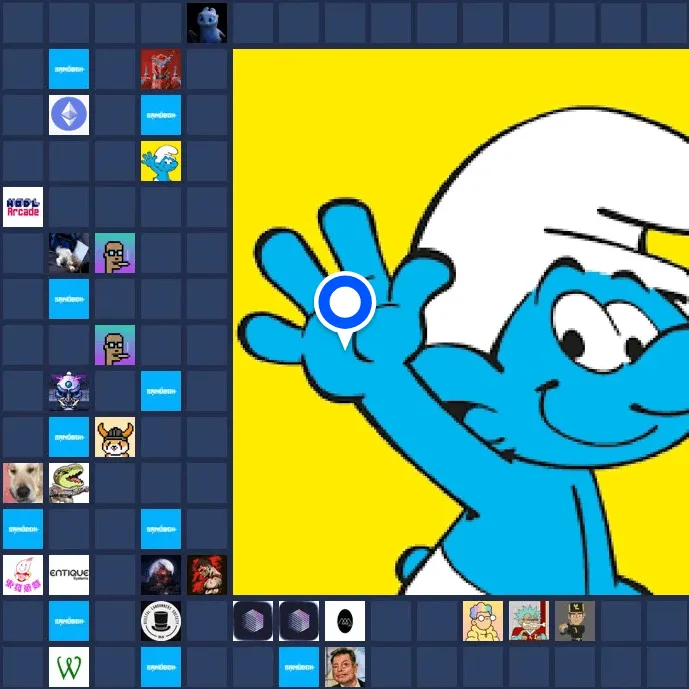Select the Ethereum logo land tile
This screenshot has width=689, height=689.
(x=69, y=115)
